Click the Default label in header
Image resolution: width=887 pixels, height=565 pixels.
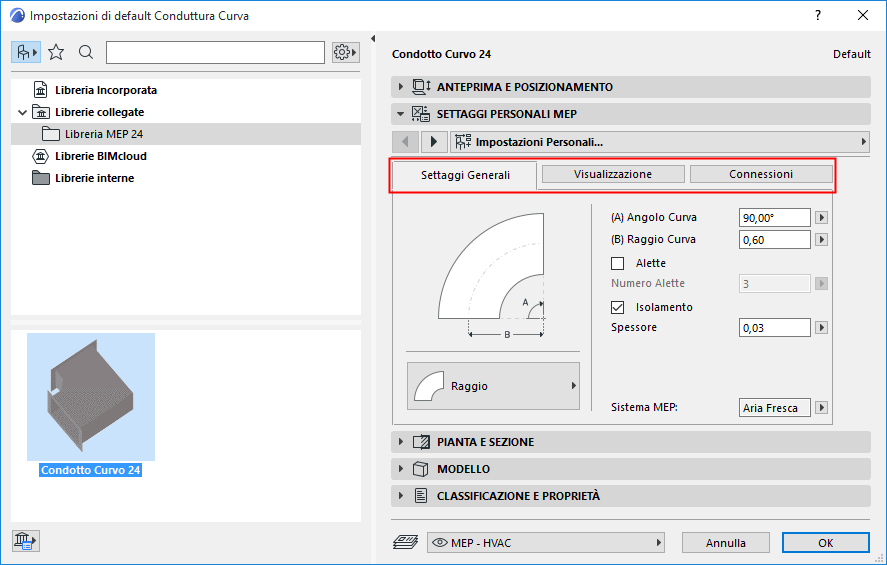point(851,54)
